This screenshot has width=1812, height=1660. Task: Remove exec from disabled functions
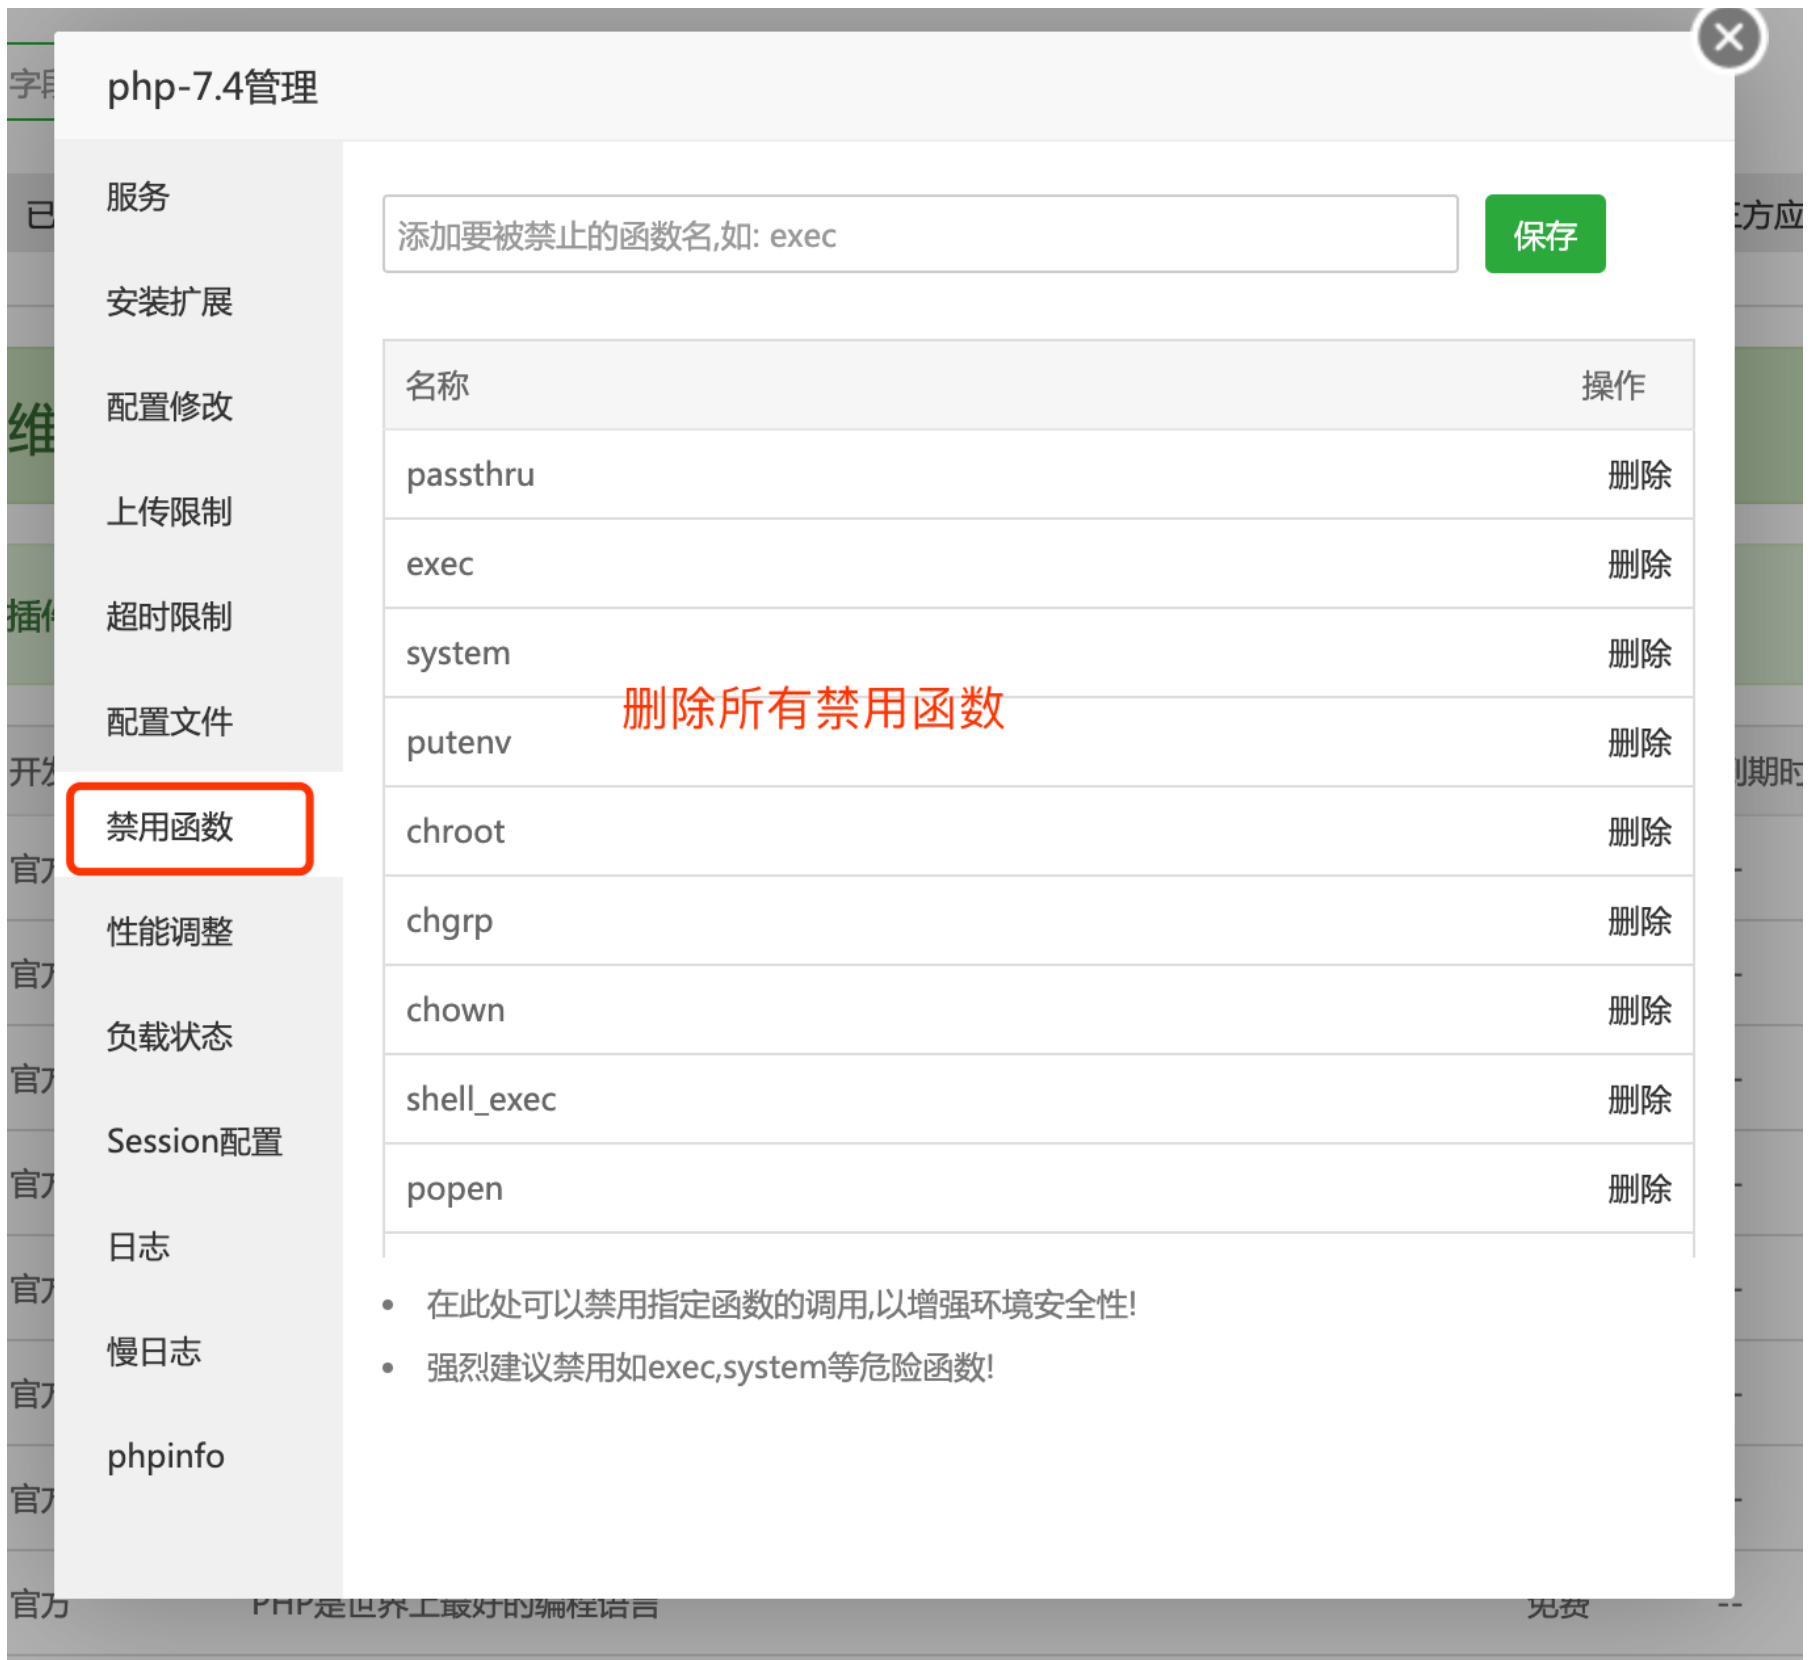tap(1639, 564)
